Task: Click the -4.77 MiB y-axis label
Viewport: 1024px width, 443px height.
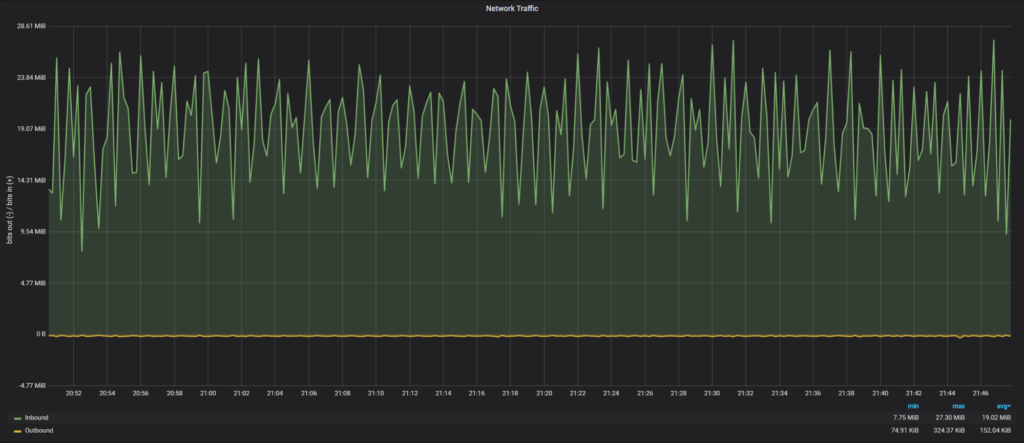Action: pos(32,385)
